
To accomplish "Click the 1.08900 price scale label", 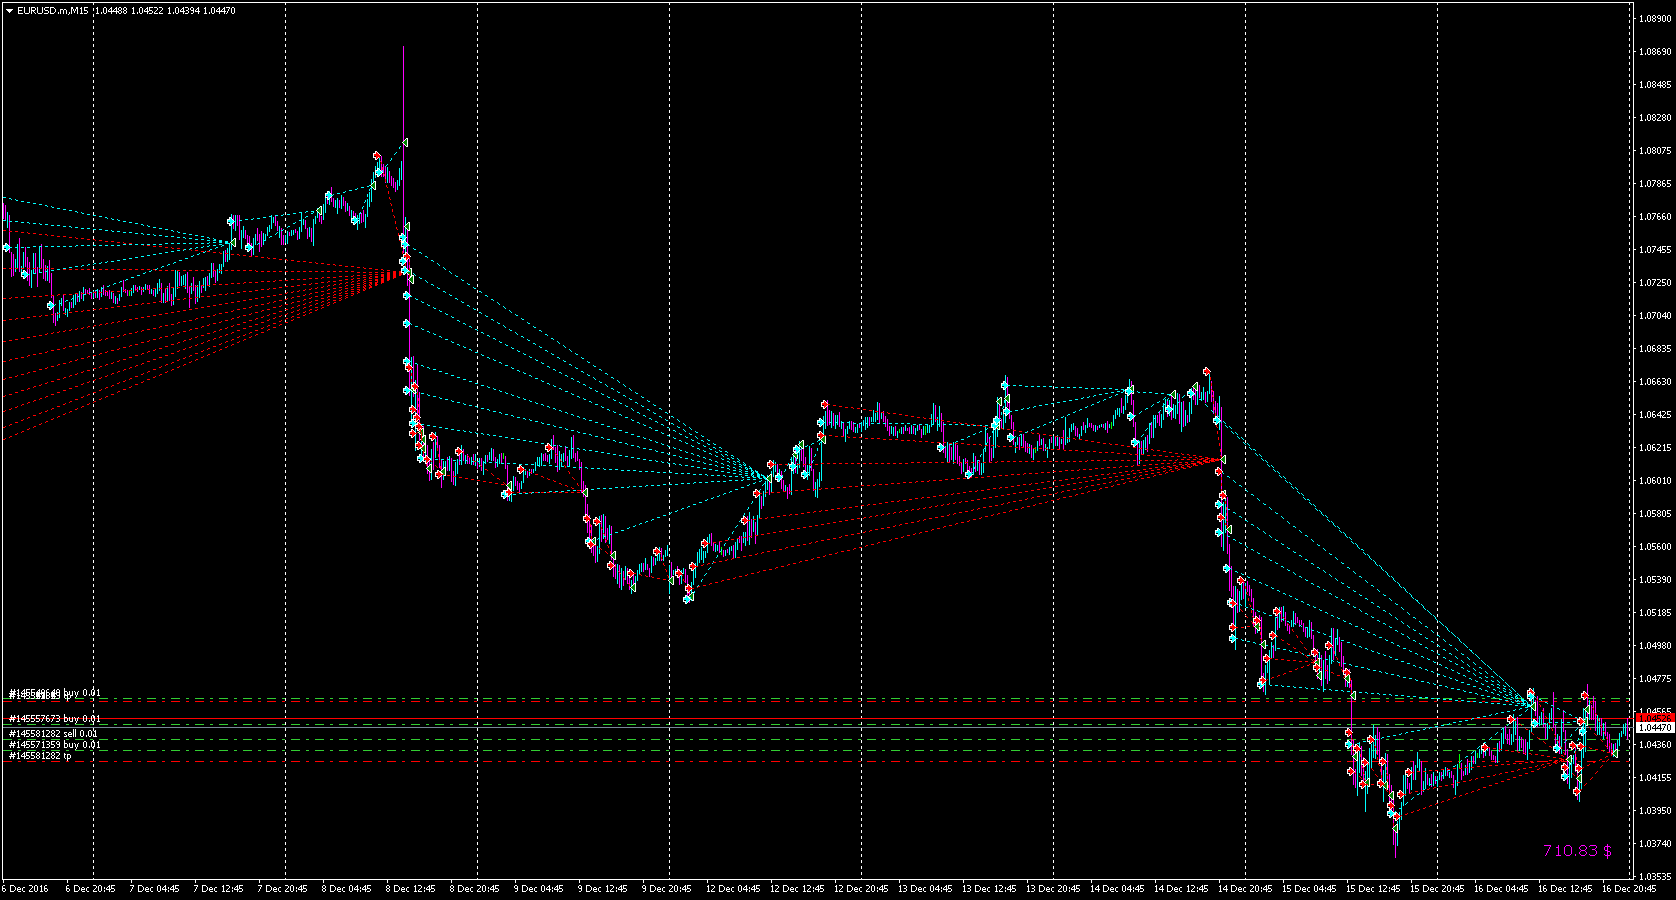I will 1657,18.
